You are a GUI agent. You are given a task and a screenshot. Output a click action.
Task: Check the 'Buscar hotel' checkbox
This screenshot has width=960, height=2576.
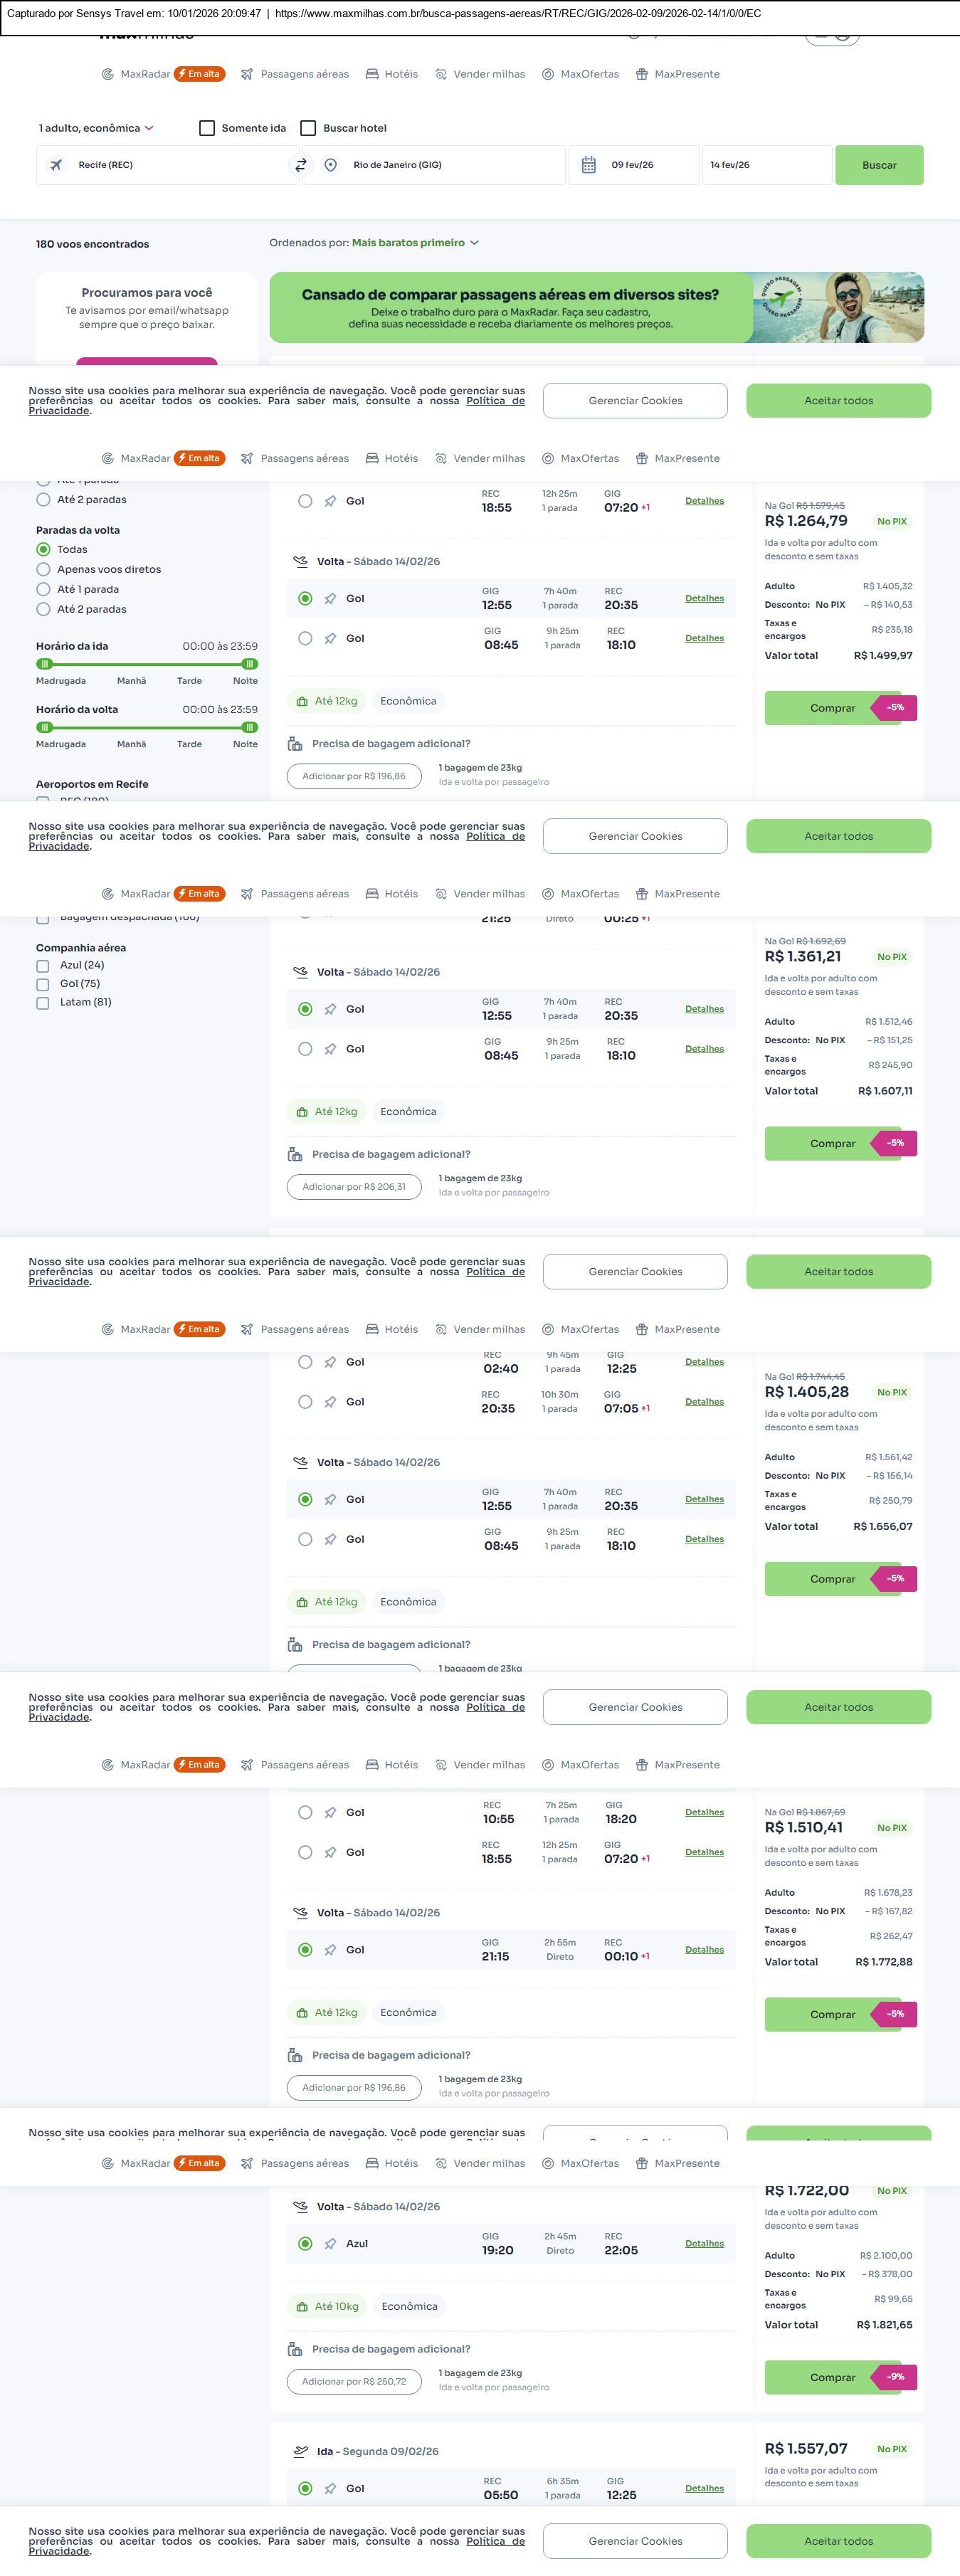(x=308, y=128)
